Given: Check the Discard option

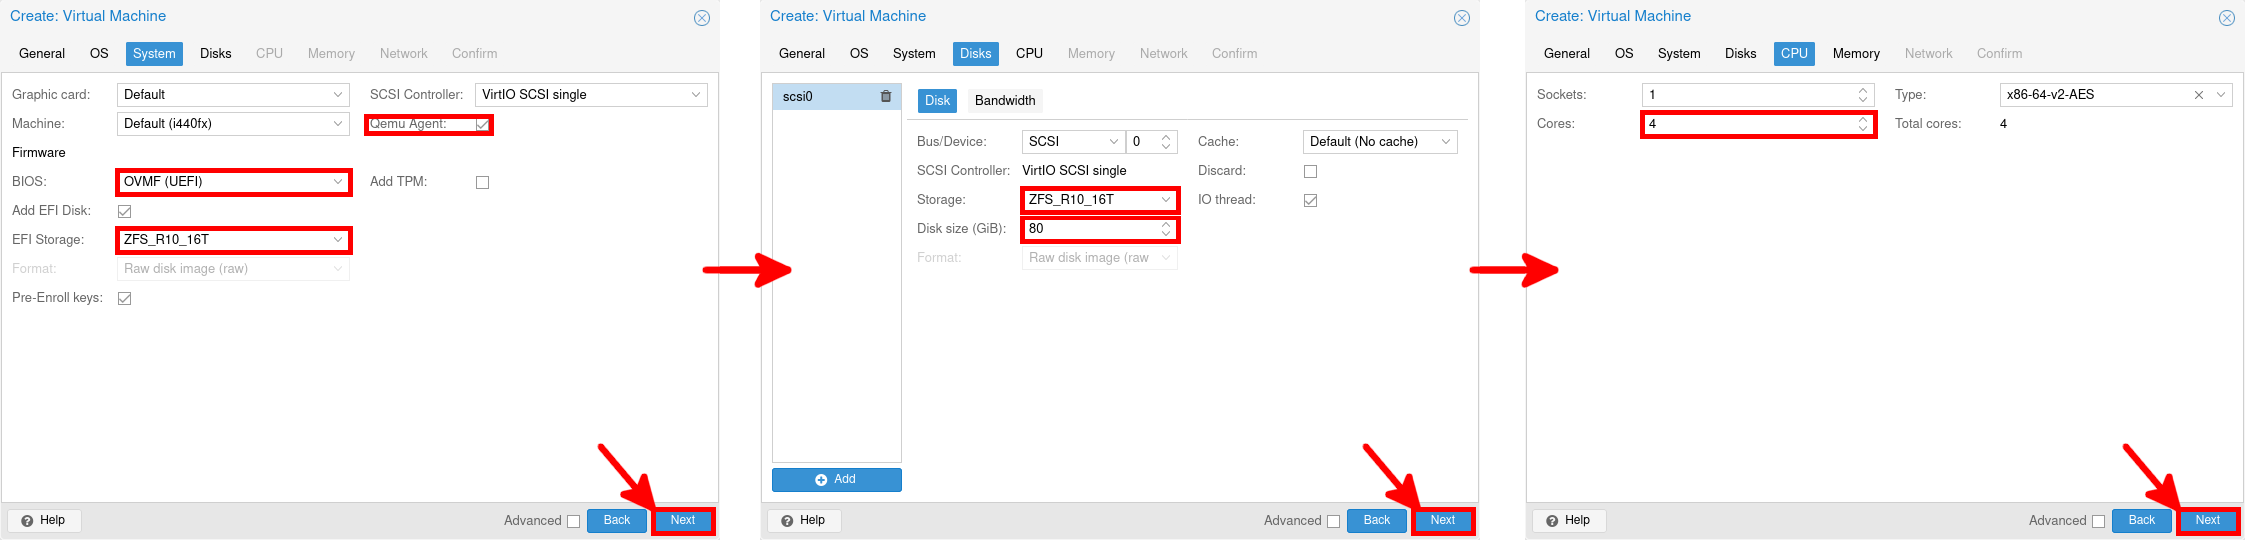Looking at the screenshot, I should [1310, 171].
